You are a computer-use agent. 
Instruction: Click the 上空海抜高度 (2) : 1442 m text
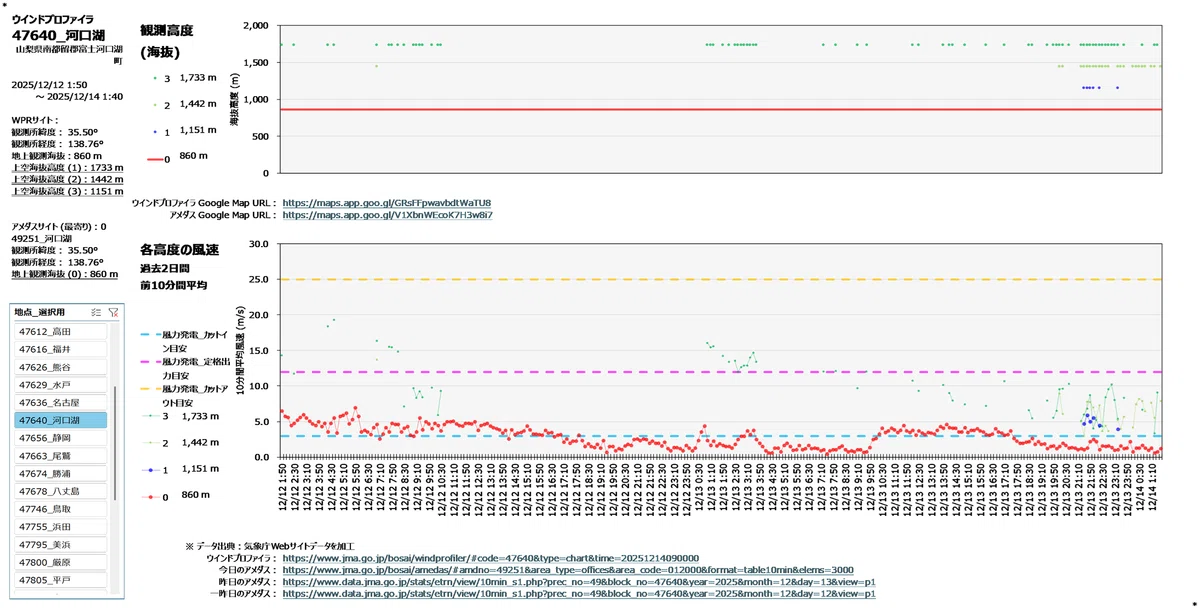(x=67, y=179)
